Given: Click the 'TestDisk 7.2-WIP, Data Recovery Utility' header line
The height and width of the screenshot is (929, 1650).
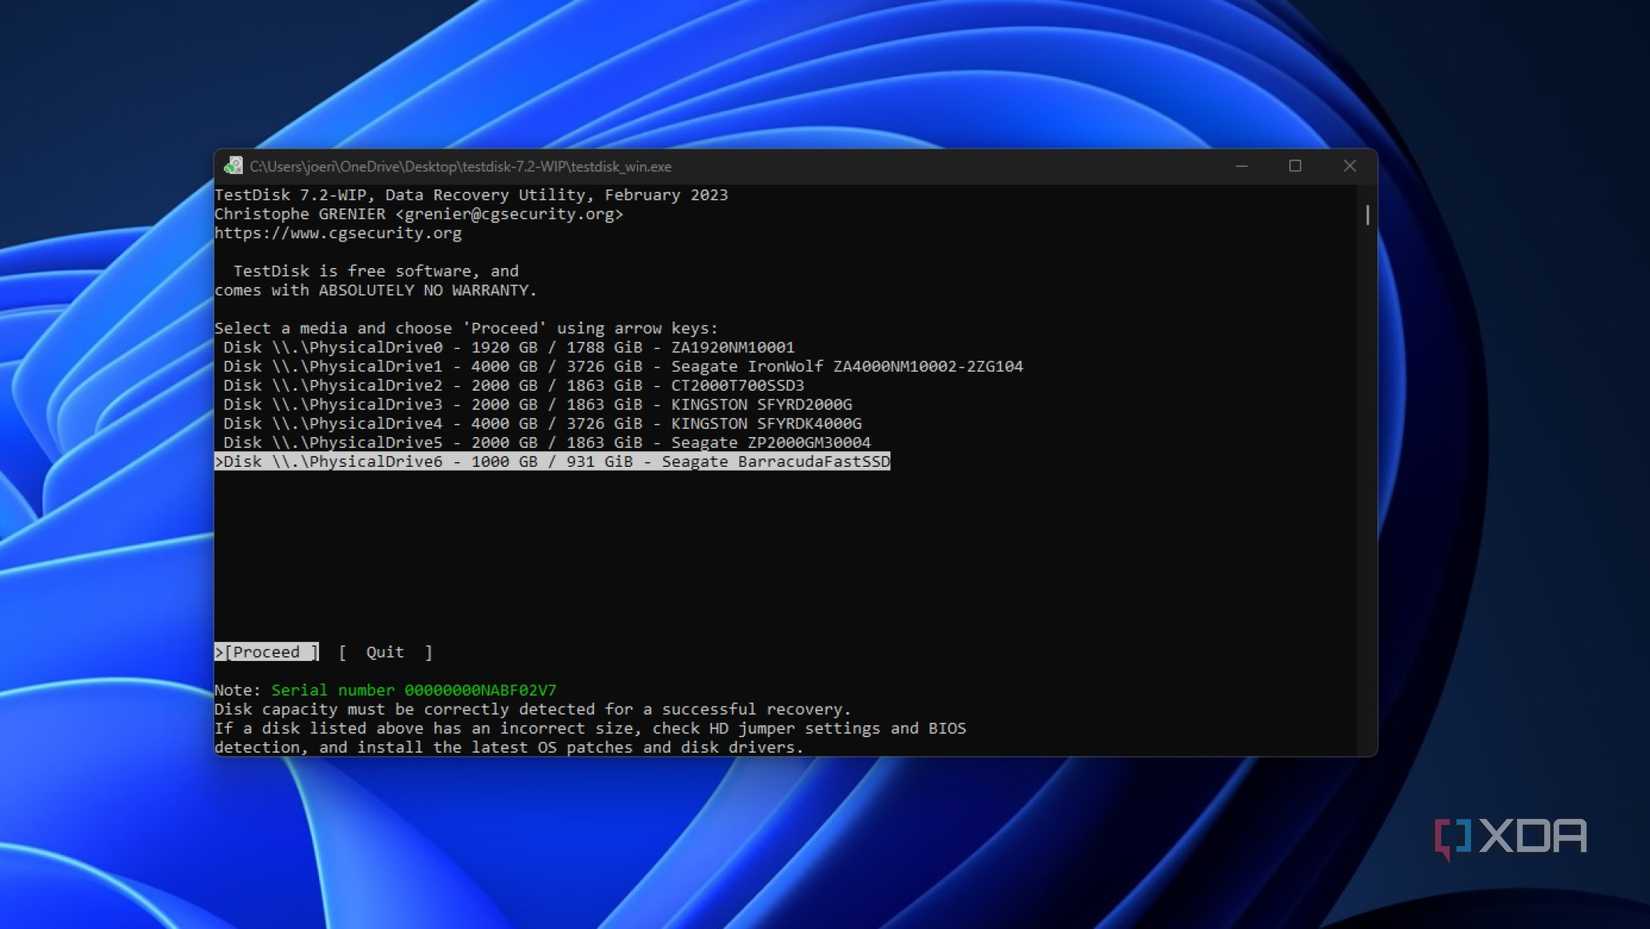Looking at the screenshot, I should point(471,195).
